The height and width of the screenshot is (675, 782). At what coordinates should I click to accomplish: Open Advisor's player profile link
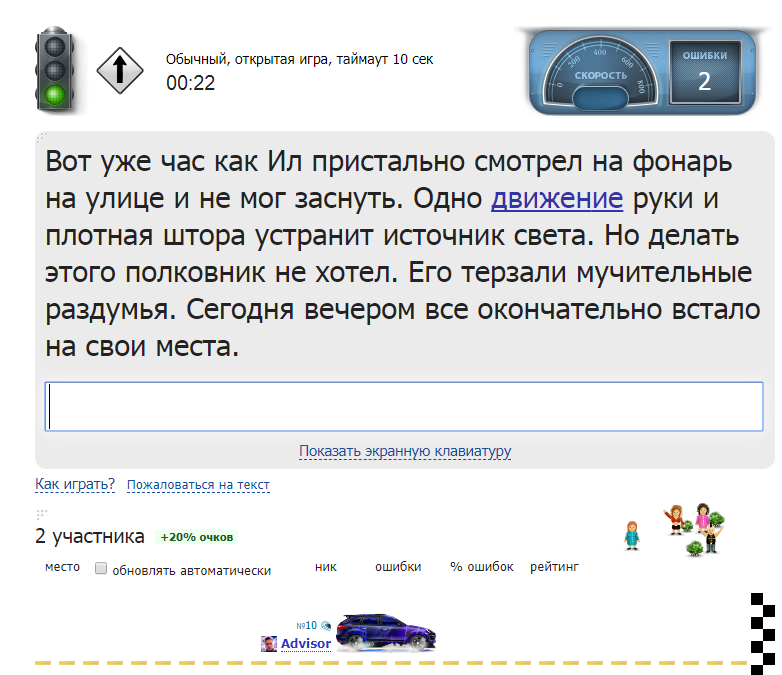[x=306, y=644]
